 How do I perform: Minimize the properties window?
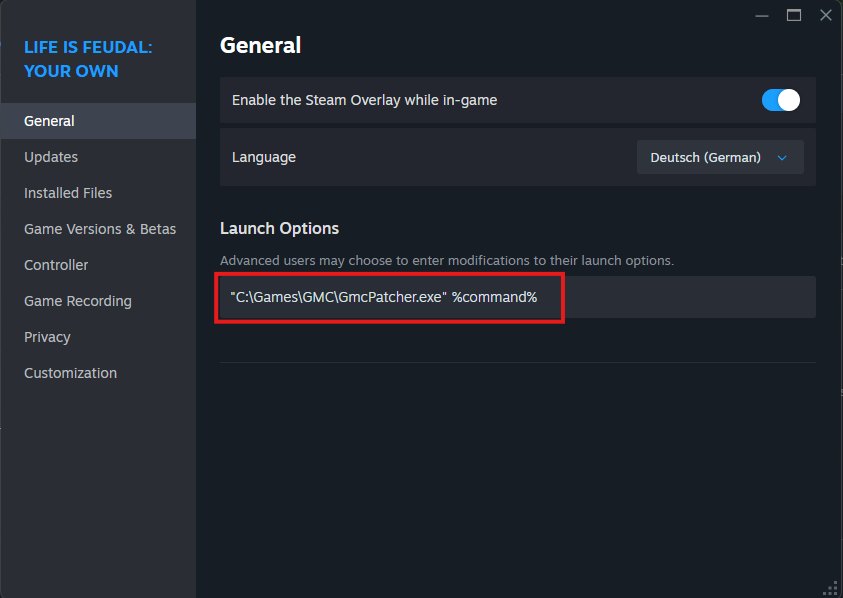(x=762, y=16)
